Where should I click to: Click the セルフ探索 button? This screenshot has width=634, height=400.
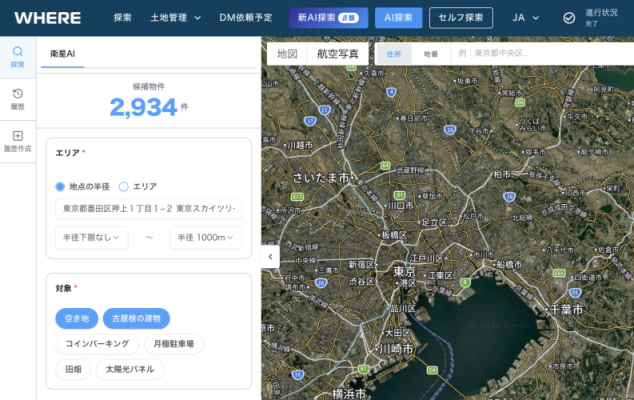tap(461, 18)
